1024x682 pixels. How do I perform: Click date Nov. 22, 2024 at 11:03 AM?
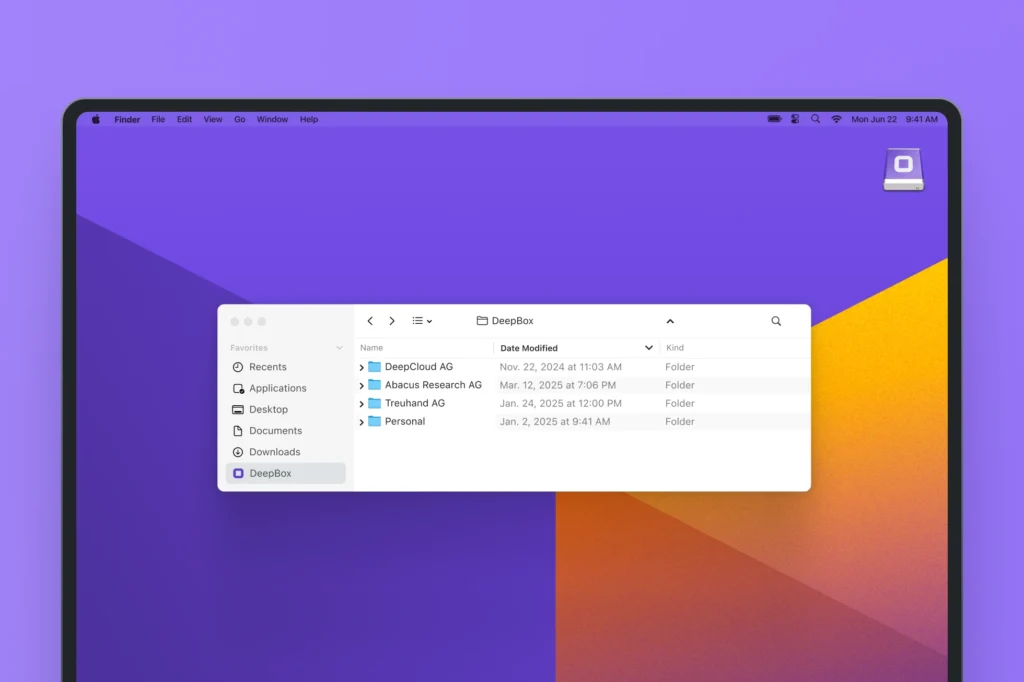(560, 367)
